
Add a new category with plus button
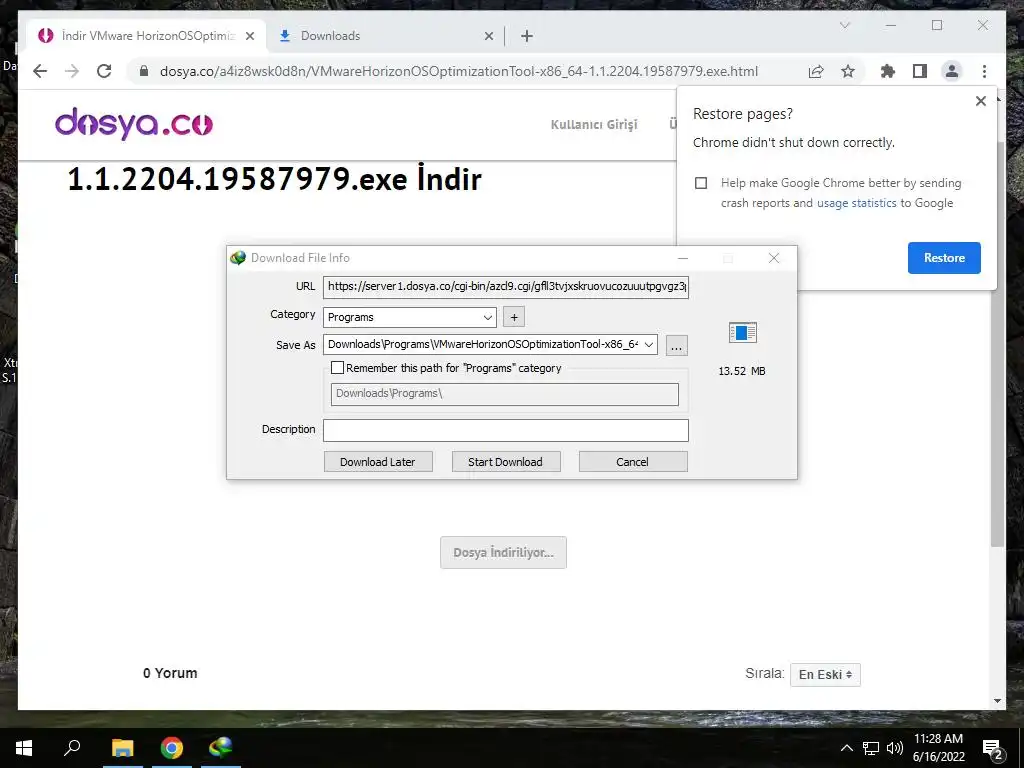(514, 317)
